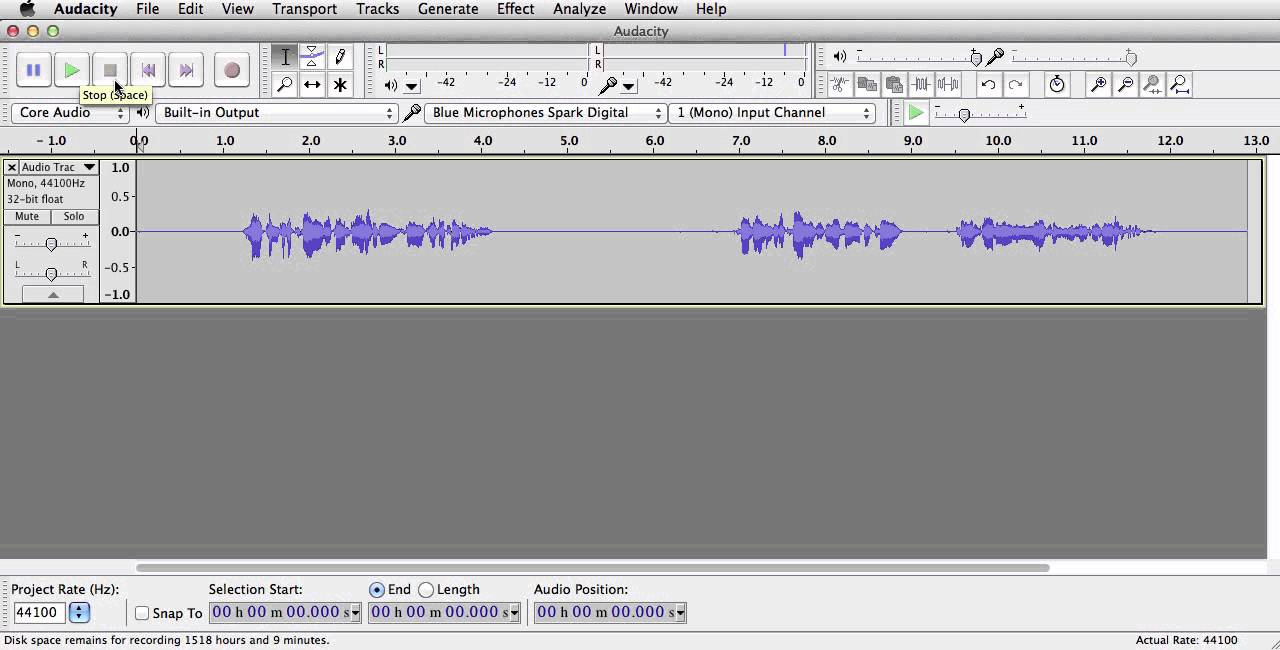
Task: Open the 1 (Mono) Input Channel dropdown
Action: (x=772, y=113)
